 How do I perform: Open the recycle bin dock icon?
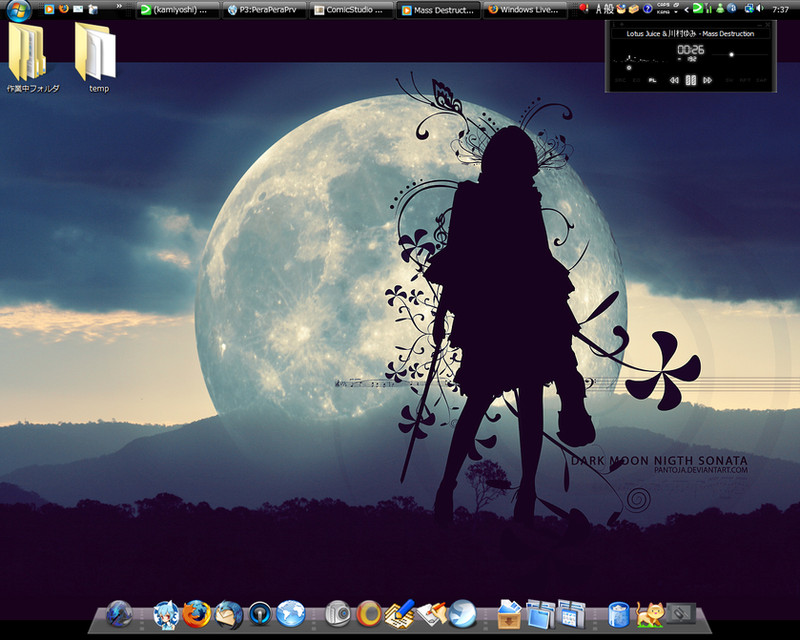619,614
